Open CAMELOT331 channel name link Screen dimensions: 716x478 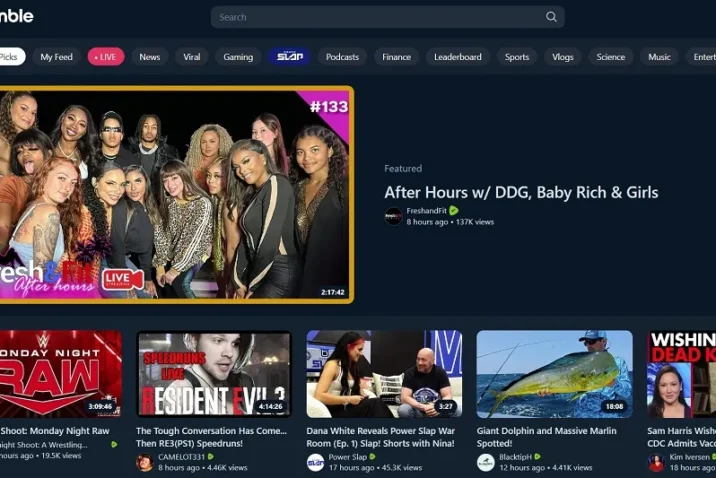181,457
